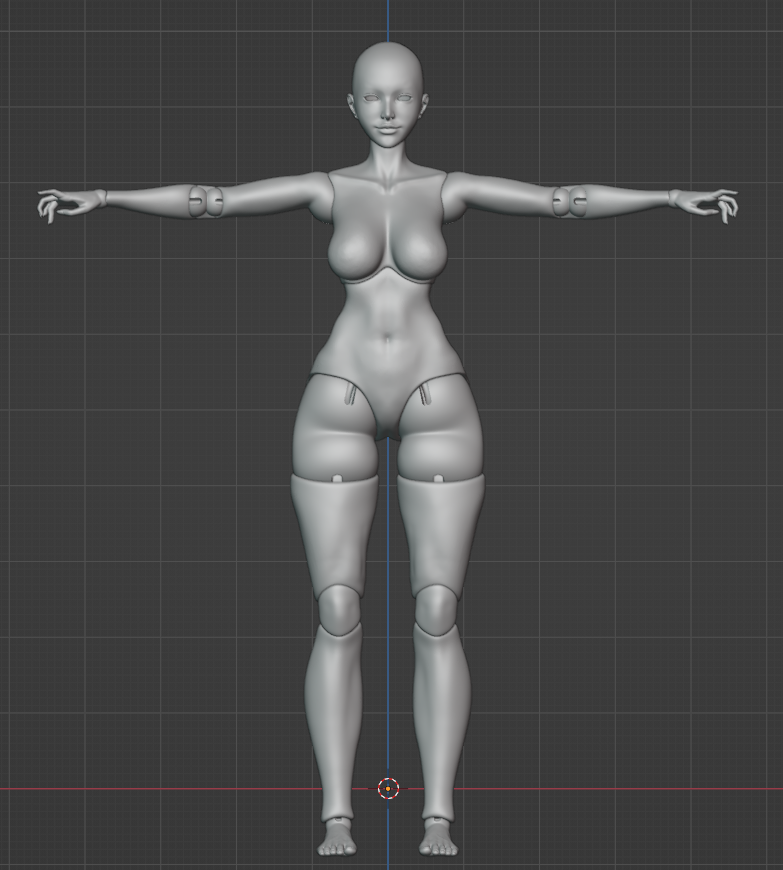783x870 pixels.
Task: Select the shin segment on viewer's left leg
Action: pos(334,721)
